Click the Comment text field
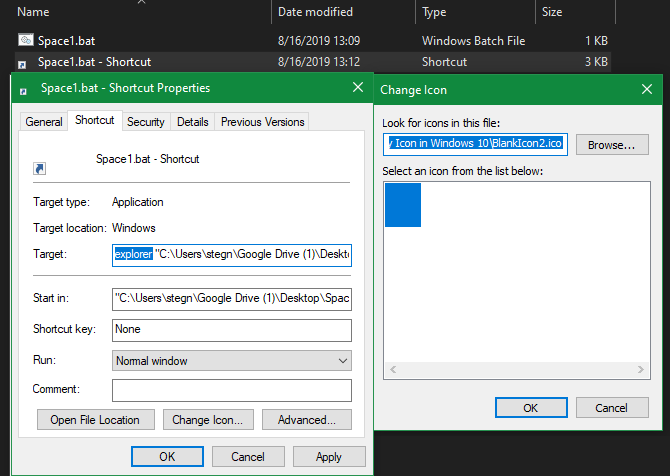Image resolution: width=670 pixels, height=476 pixels. (232, 389)
